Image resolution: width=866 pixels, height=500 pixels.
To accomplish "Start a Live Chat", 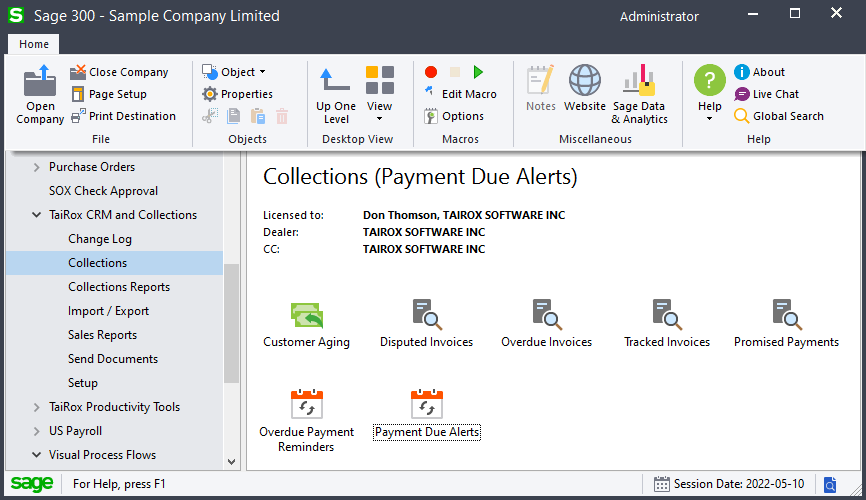I will pyautogui.click(x=767, y=94).
